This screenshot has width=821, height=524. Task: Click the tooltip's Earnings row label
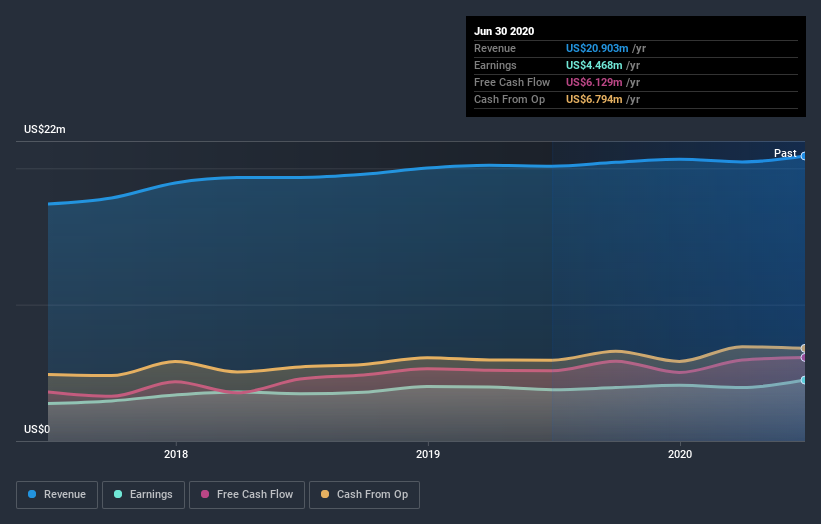coord(495,65)
